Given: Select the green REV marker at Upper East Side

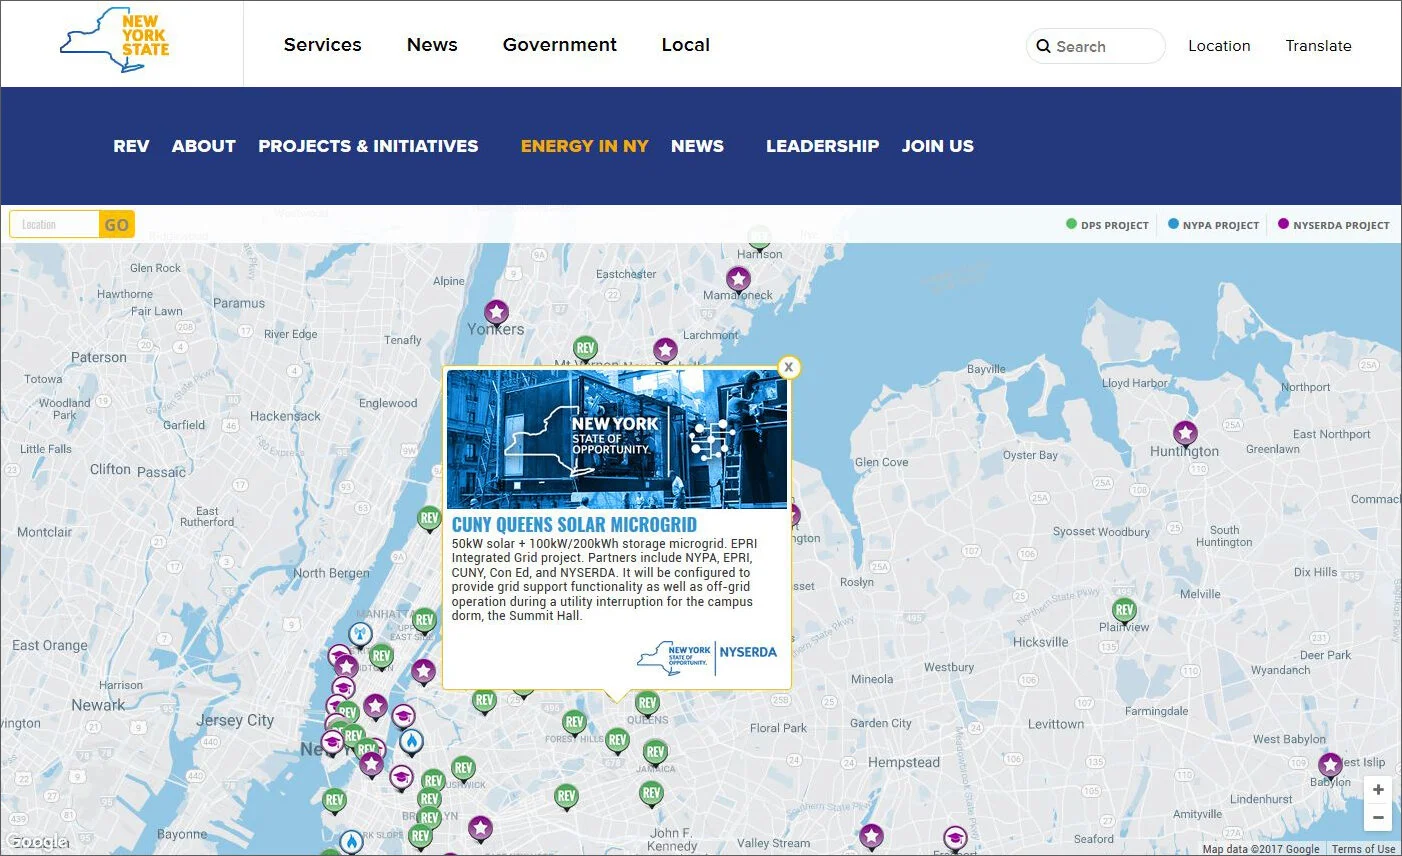Looking at the screenshot, I should tap(424, 620).
